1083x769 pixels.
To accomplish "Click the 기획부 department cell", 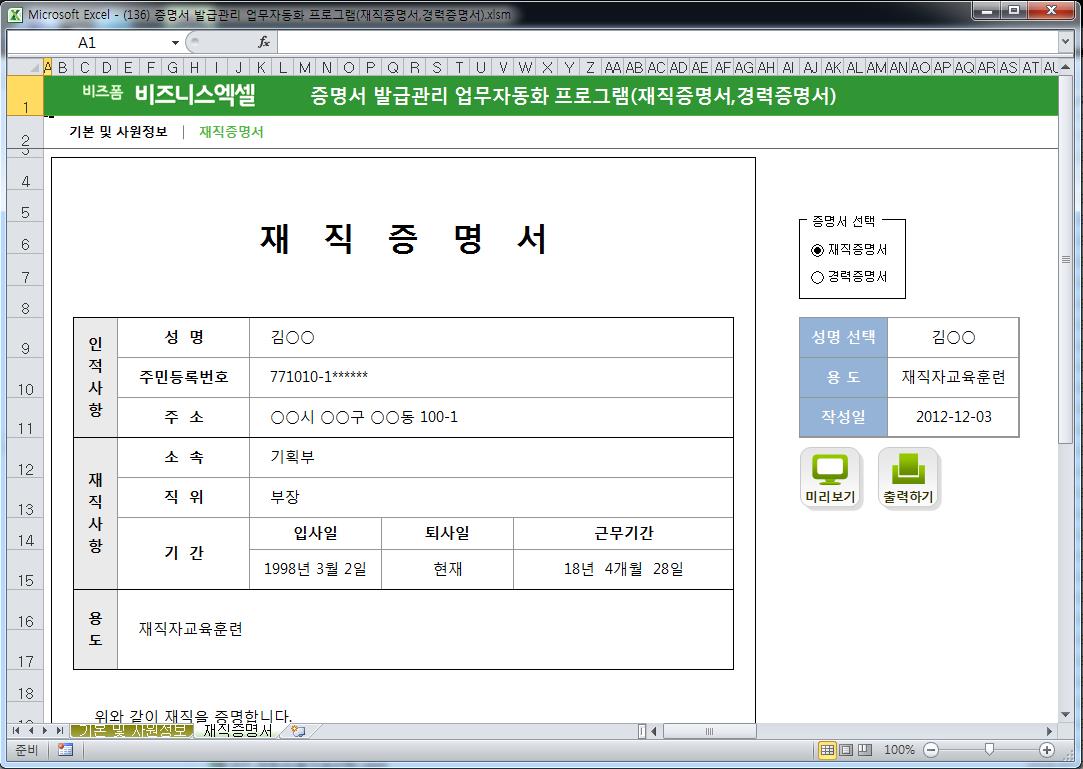I will pyautogui.click(x=491, y=457).
